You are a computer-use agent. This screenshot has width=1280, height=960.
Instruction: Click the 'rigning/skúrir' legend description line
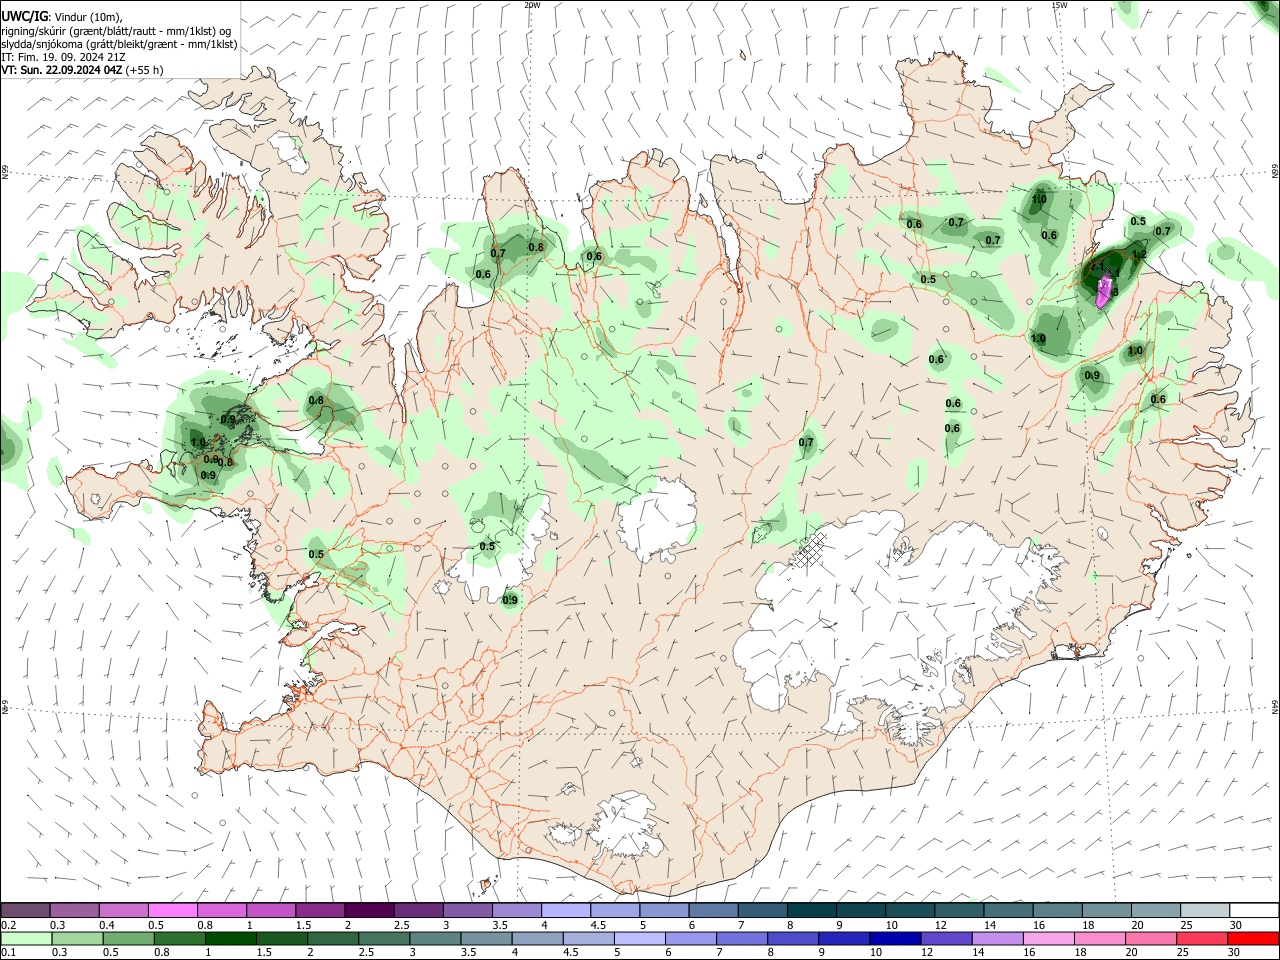pos(116,31)
